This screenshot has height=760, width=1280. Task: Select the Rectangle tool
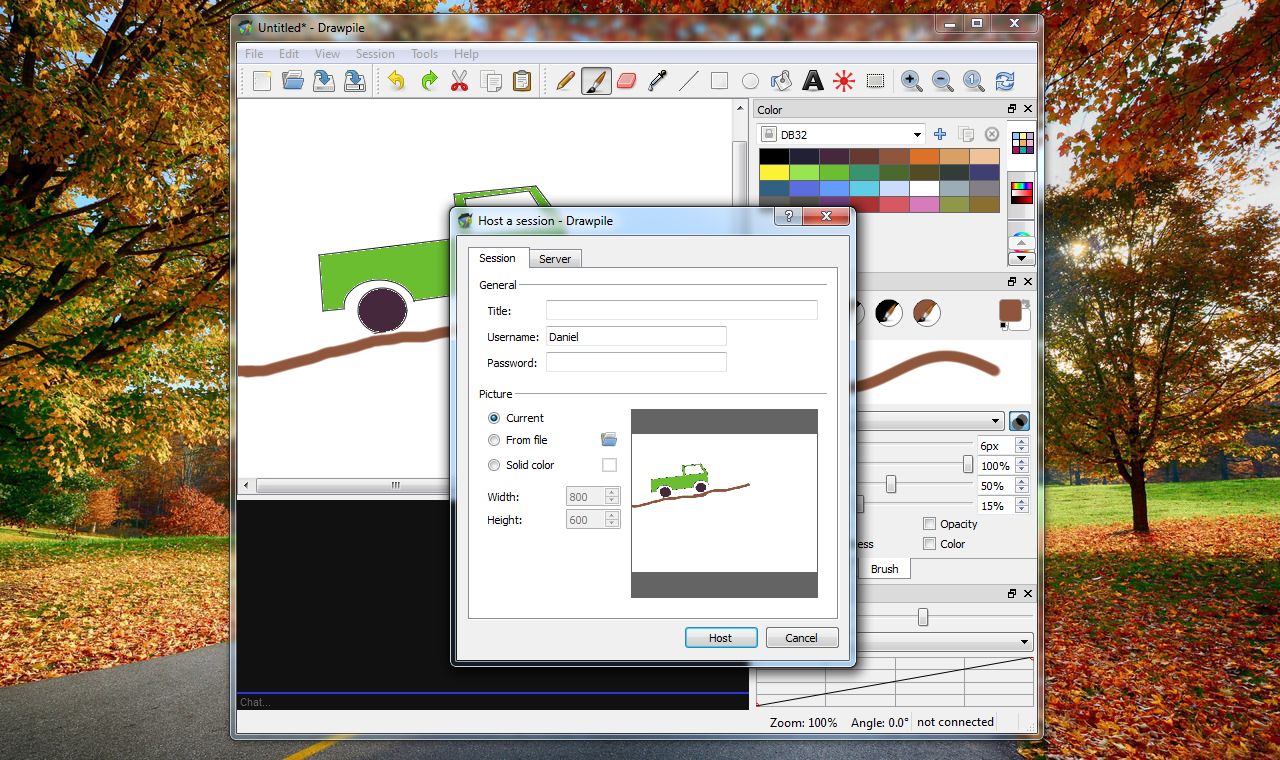[x=720, y=81]
